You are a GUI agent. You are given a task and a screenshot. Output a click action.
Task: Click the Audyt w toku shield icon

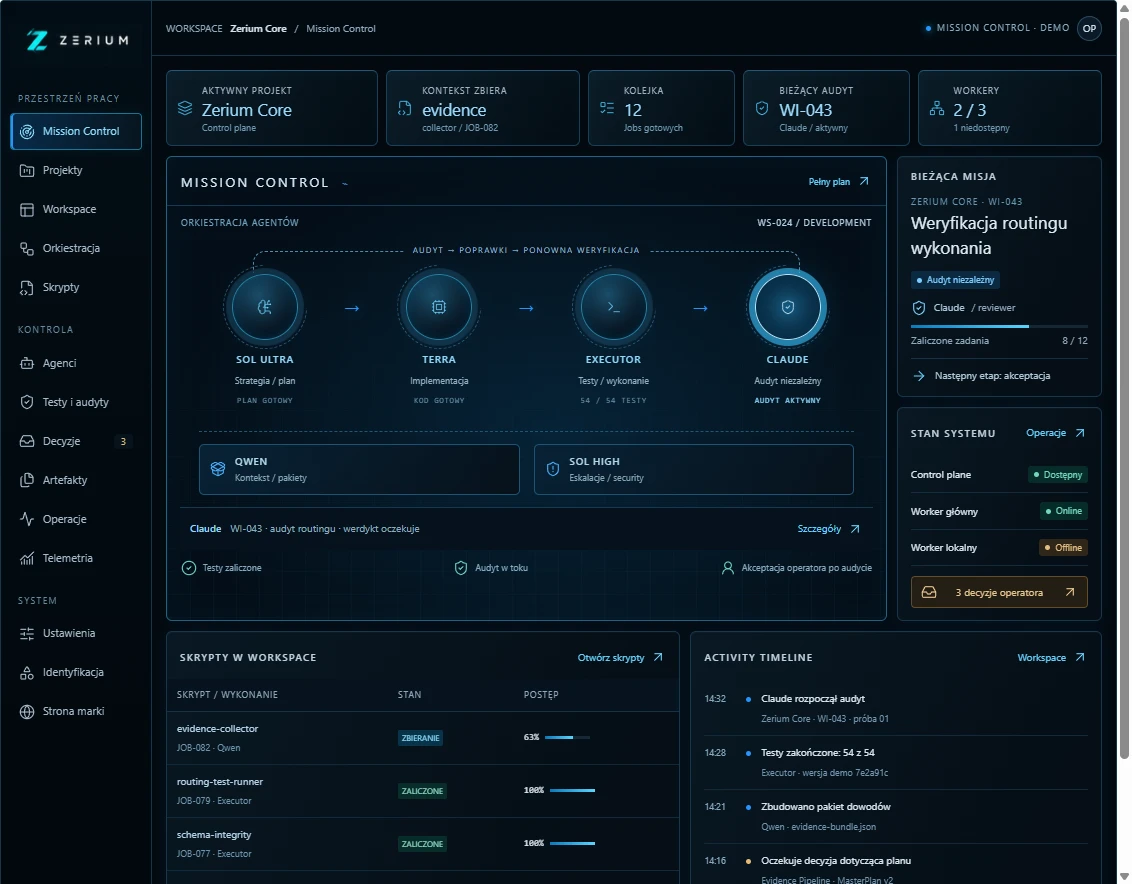(461, 568)
